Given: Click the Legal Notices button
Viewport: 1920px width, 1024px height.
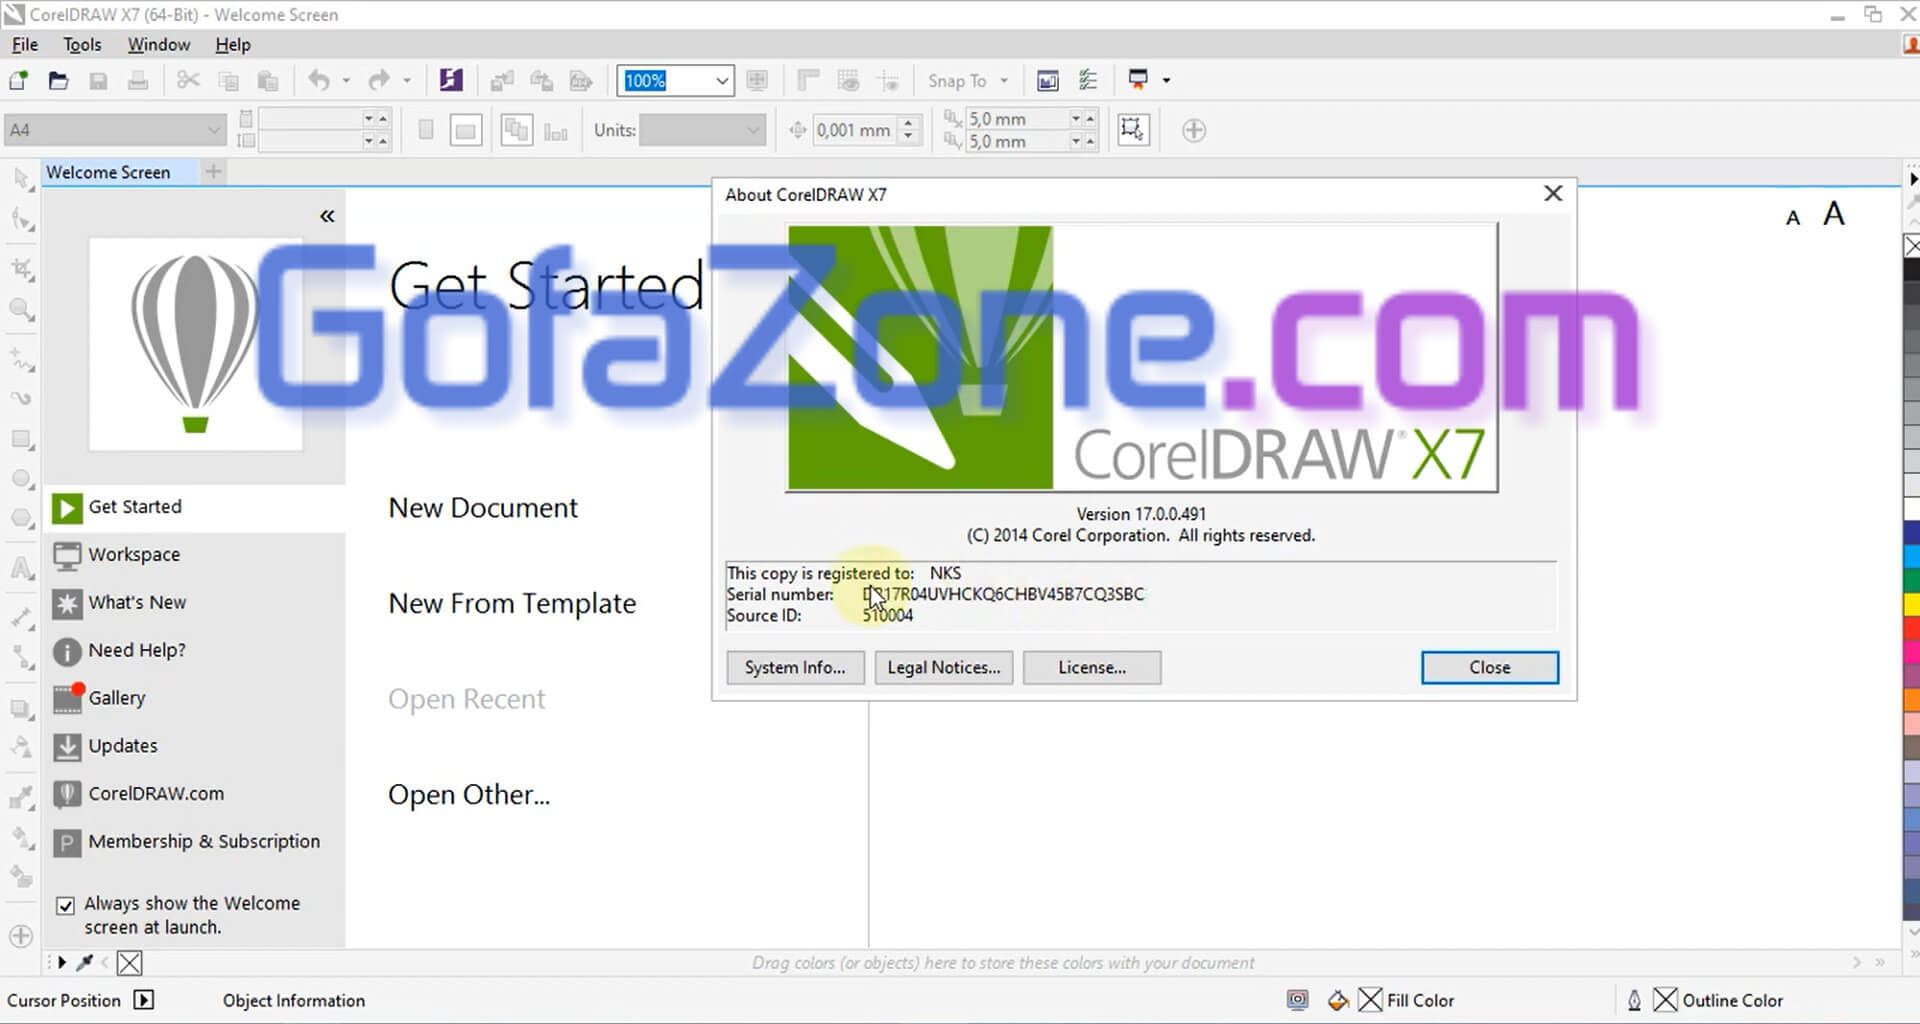Looking at the screenshot, I should tap(943, 668).
